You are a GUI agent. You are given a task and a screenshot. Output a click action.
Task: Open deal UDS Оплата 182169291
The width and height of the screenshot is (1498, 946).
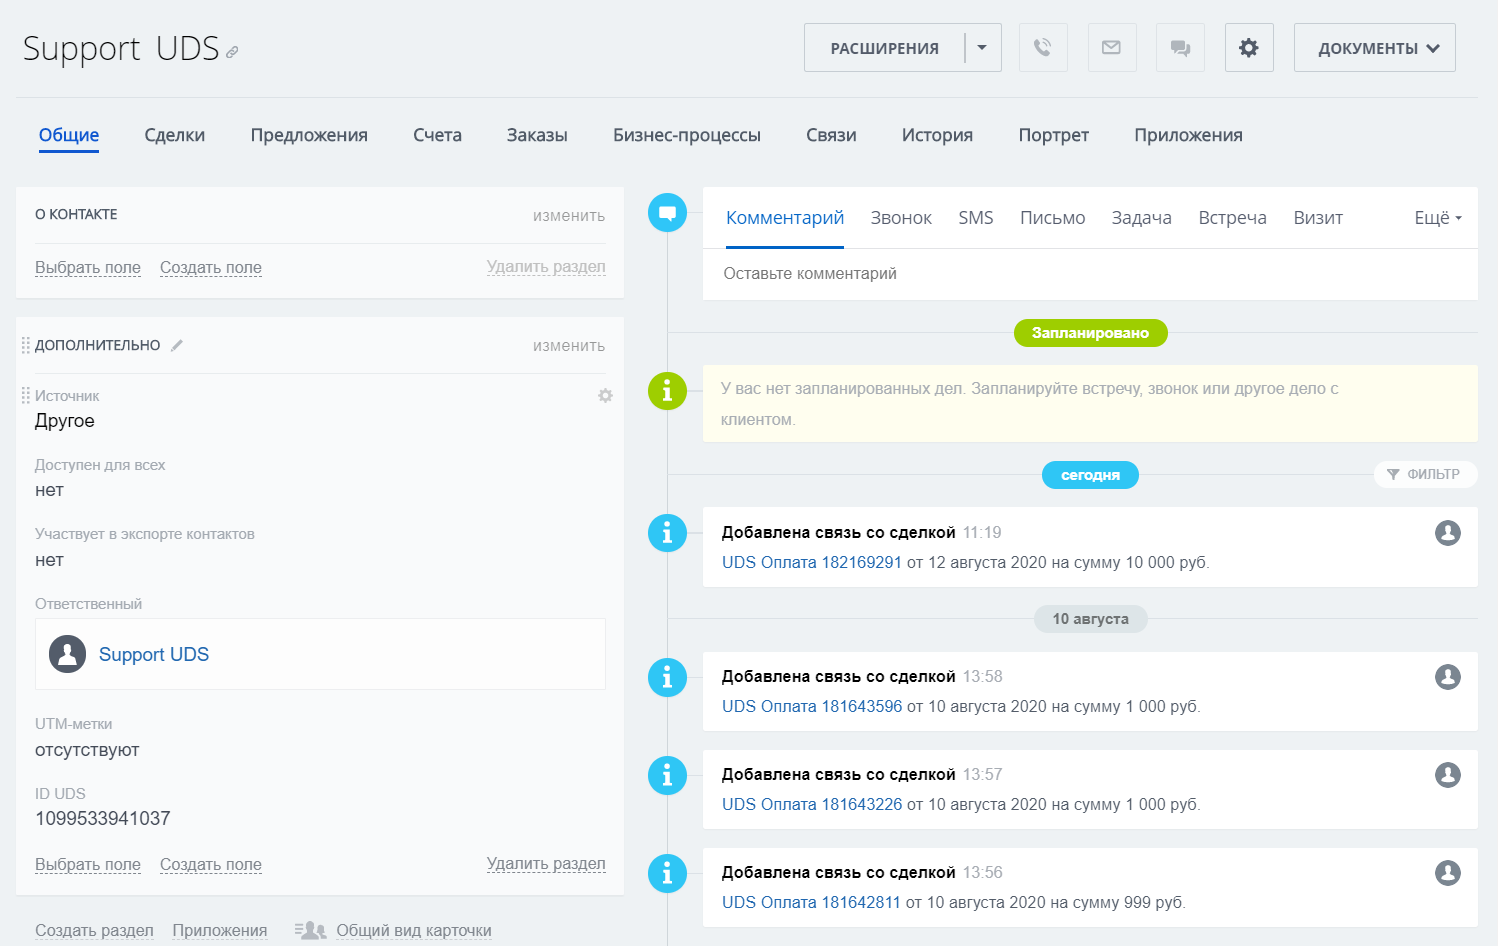[x=812, y=562]
